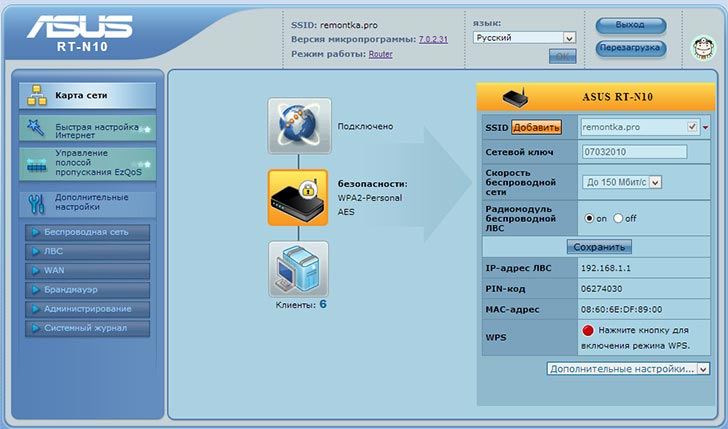
Task: Click the Сохранить button
Action: tap(599, 247)
